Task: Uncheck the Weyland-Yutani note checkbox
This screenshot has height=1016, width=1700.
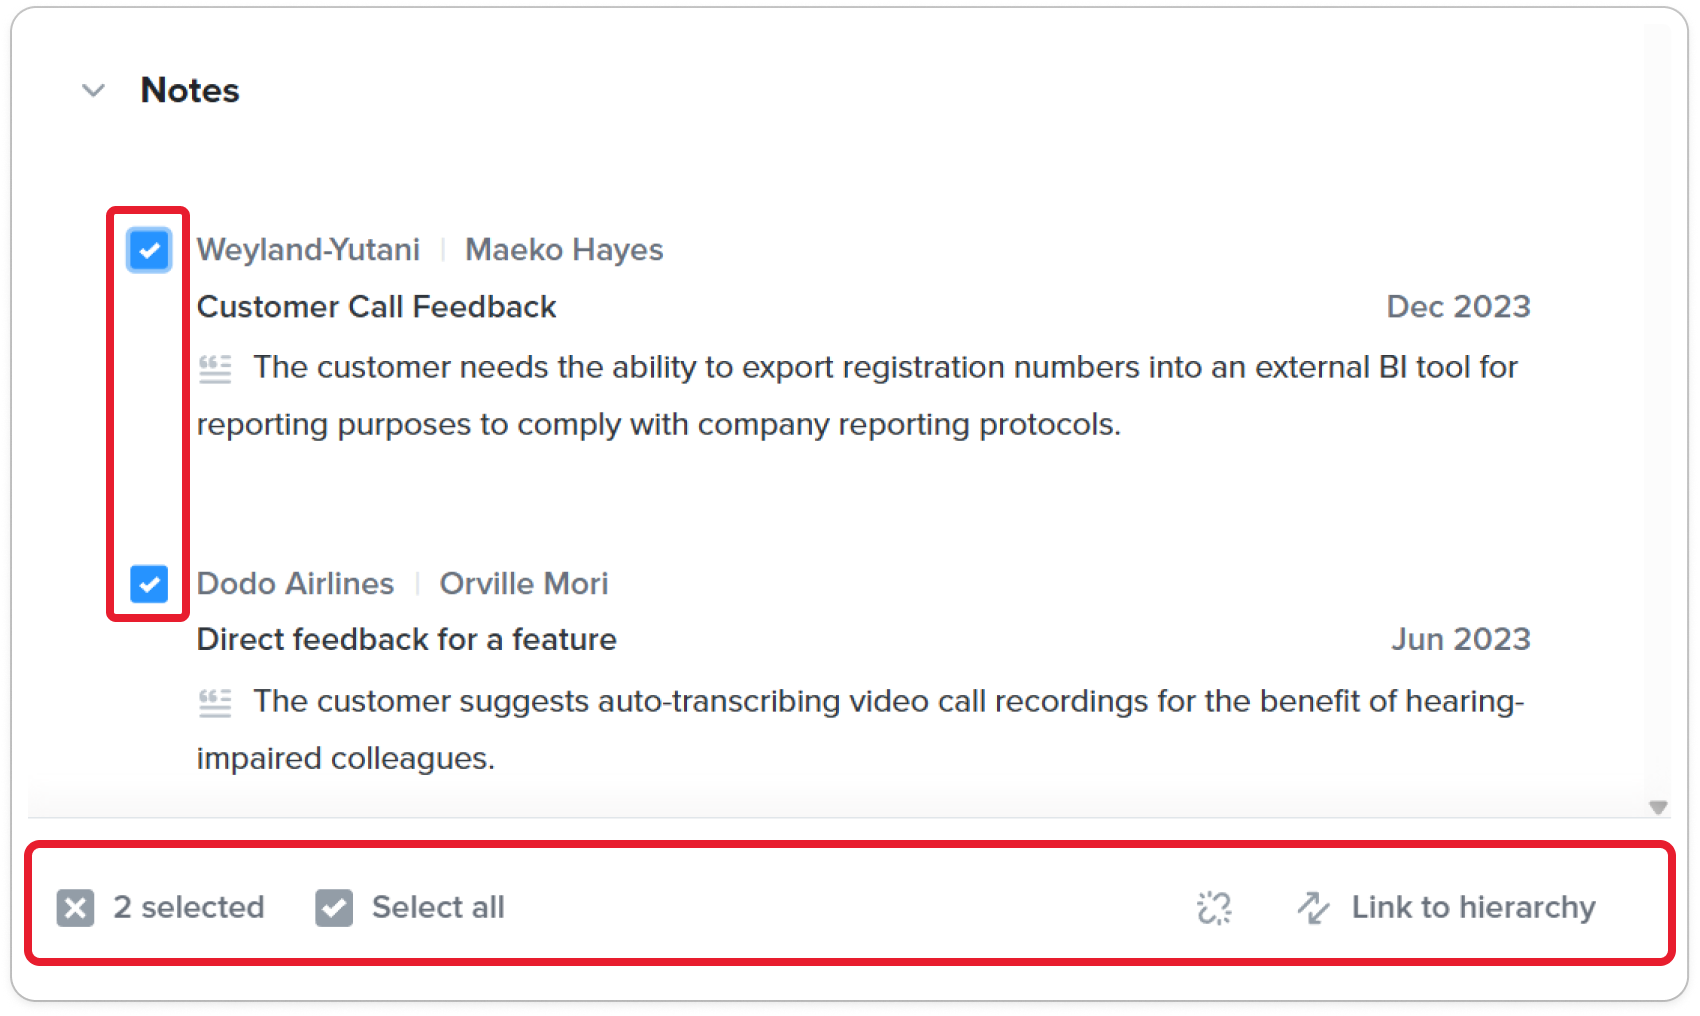Action: tap(149, 250)
